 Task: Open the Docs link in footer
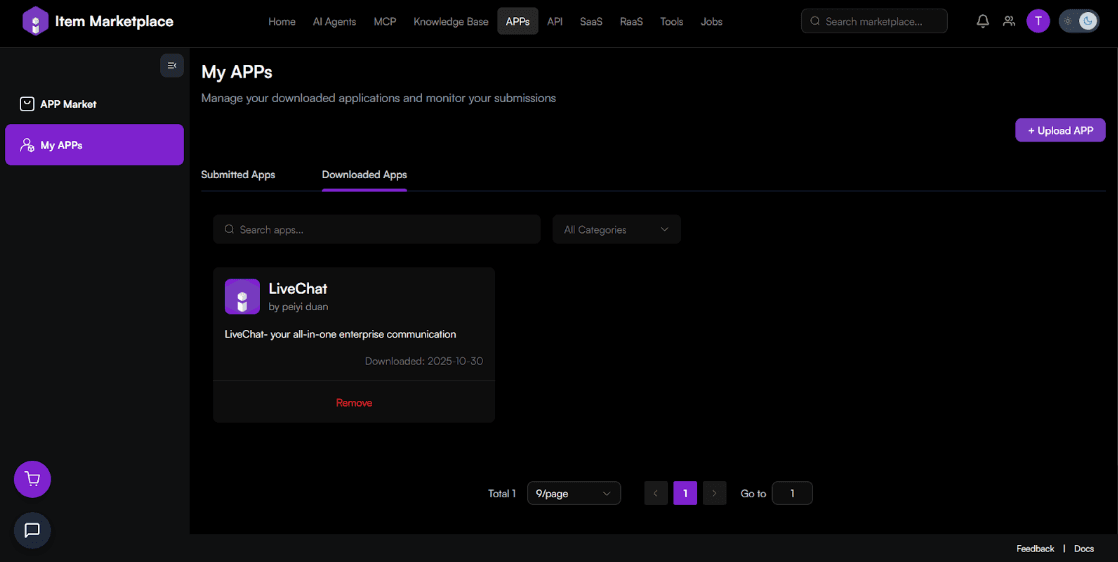pyautogui.click(x=1084, y=548)
